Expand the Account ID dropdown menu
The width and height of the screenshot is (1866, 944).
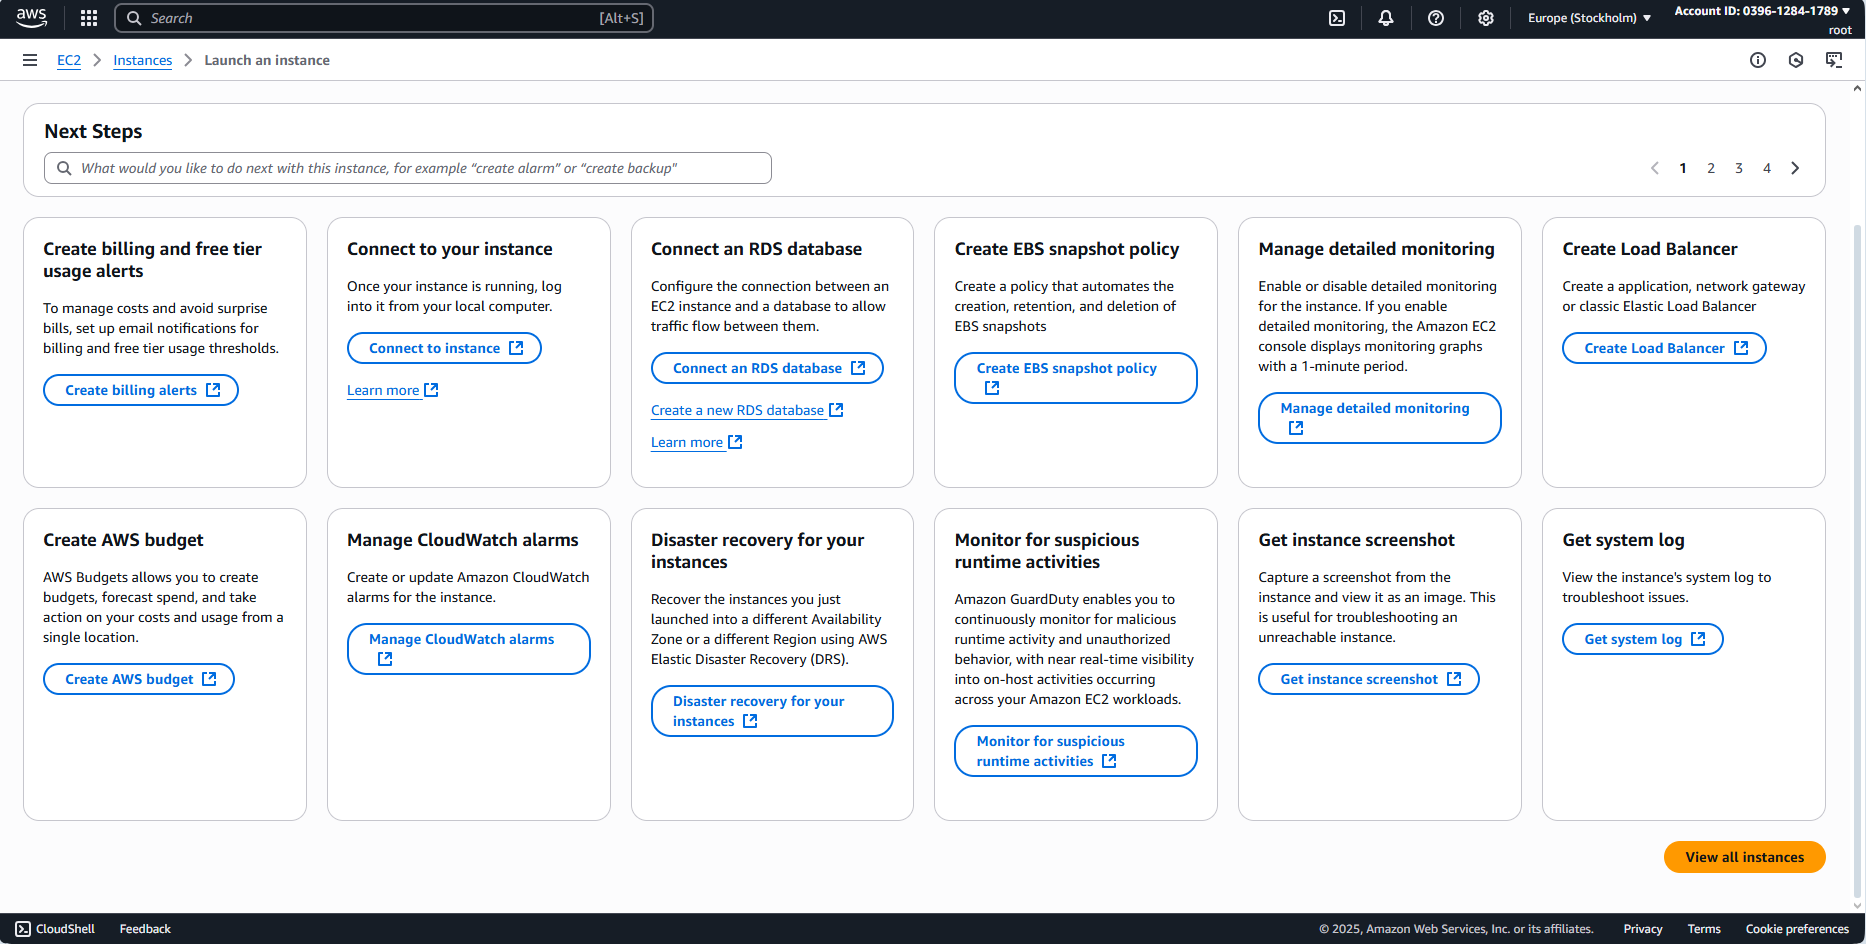1762,11
